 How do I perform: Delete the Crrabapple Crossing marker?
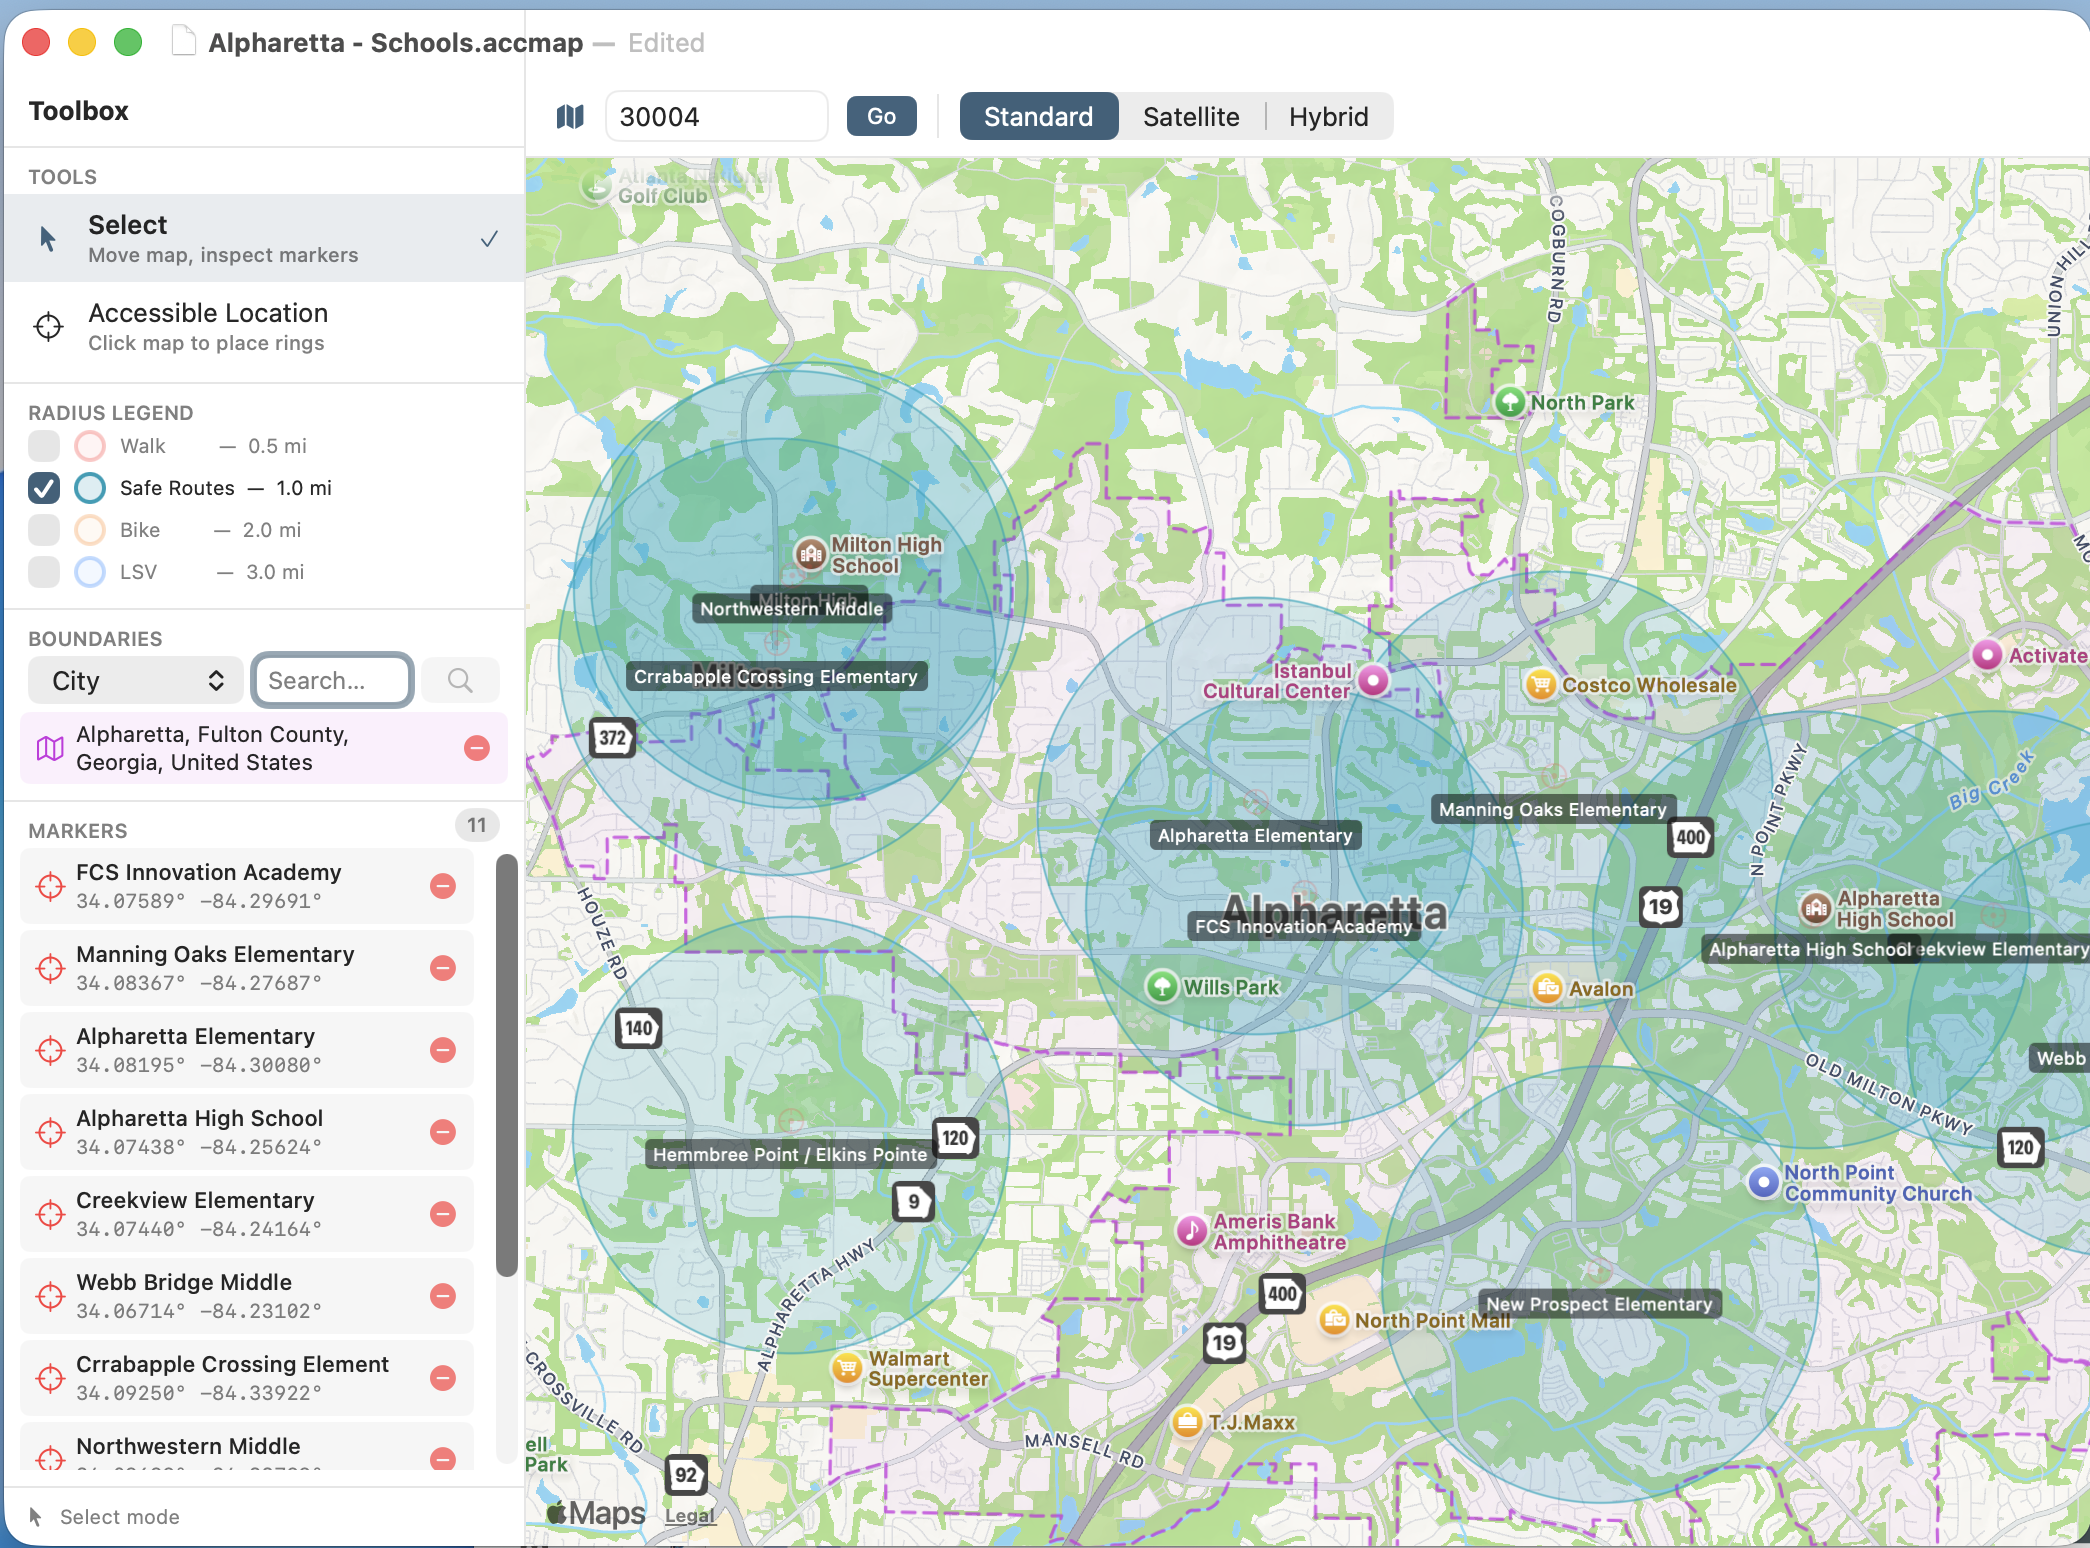443,1378
